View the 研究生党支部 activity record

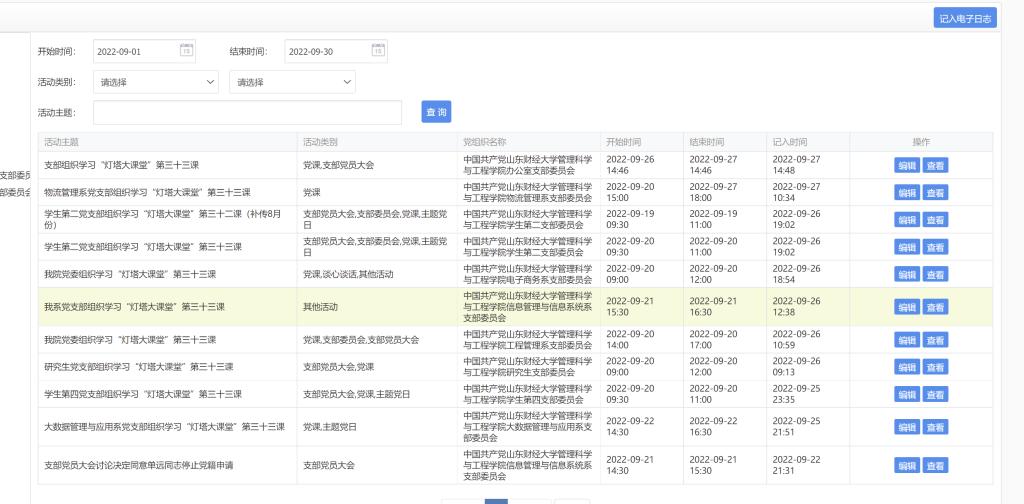pos(935,367)
